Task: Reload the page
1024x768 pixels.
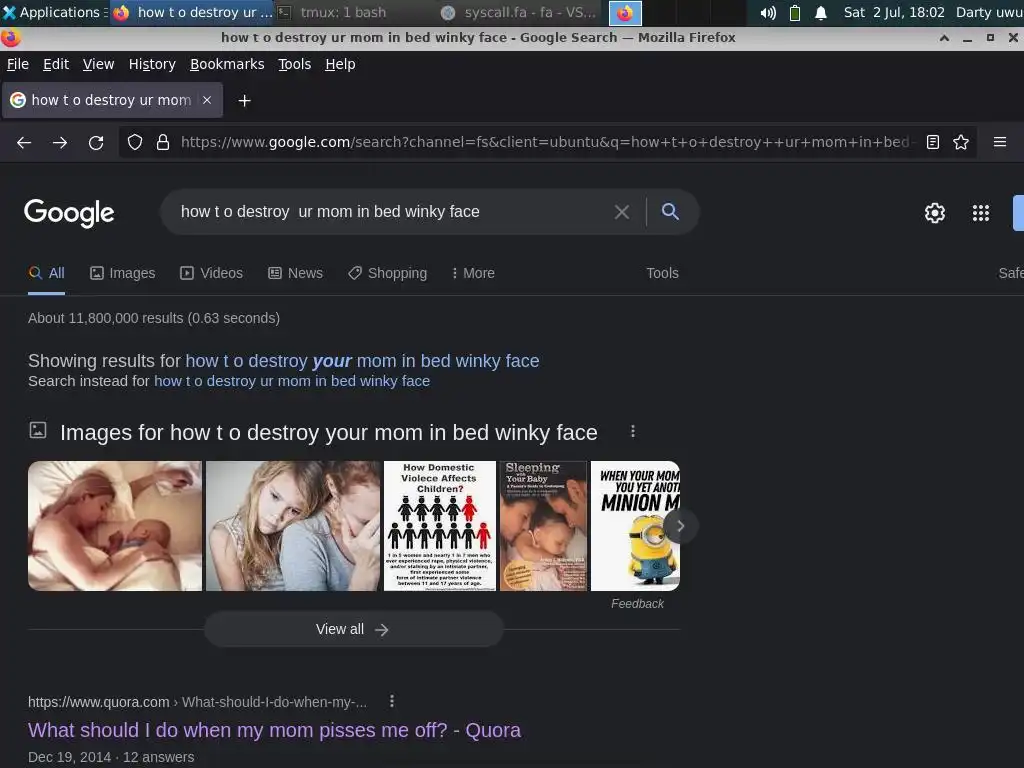Action: [x=96, y=142]
